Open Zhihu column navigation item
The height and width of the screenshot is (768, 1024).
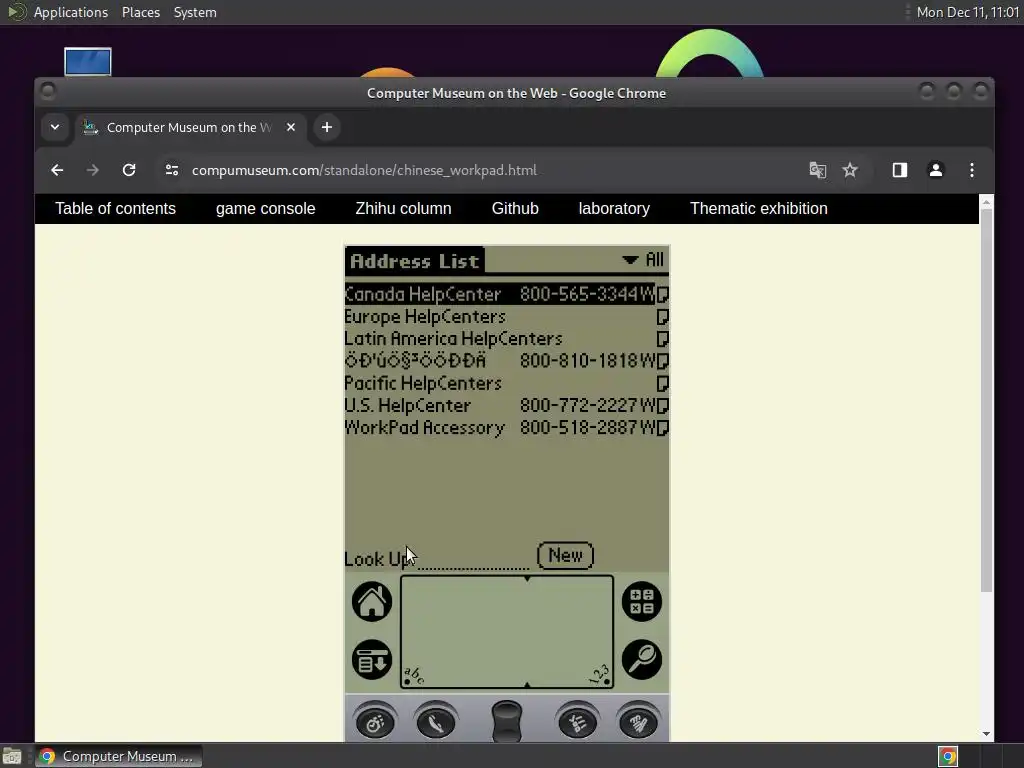point(404,208)
